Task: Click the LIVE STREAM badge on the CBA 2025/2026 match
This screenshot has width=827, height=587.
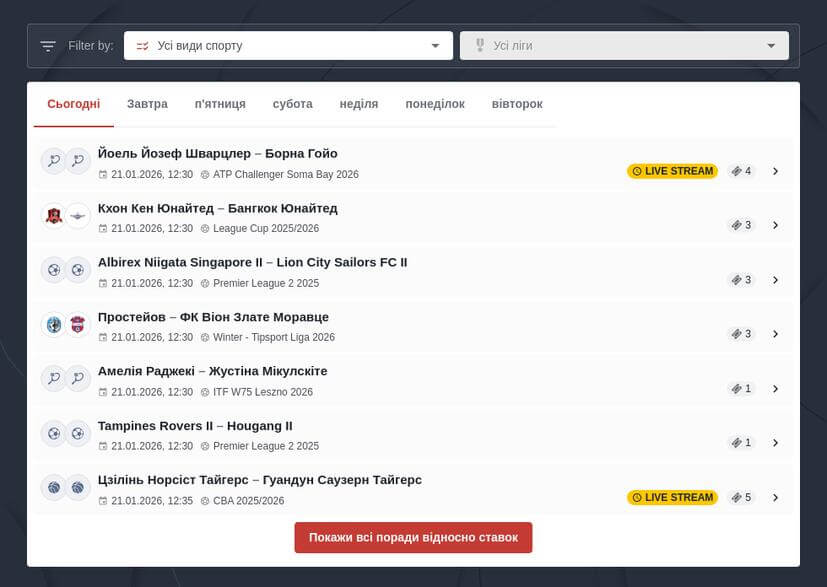Action: (672, 497)
